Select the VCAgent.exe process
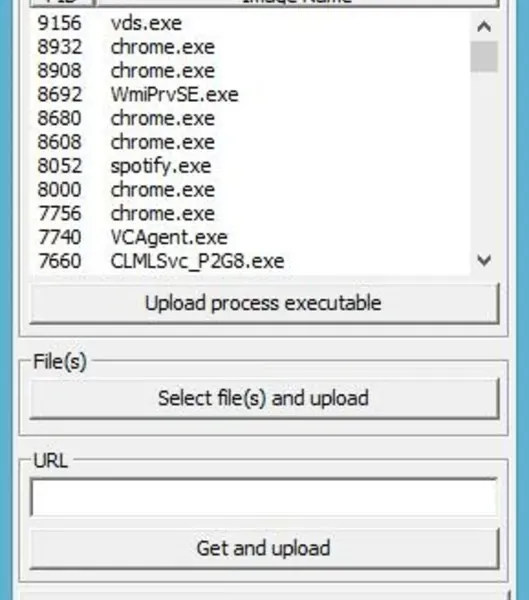 (250, 237)
